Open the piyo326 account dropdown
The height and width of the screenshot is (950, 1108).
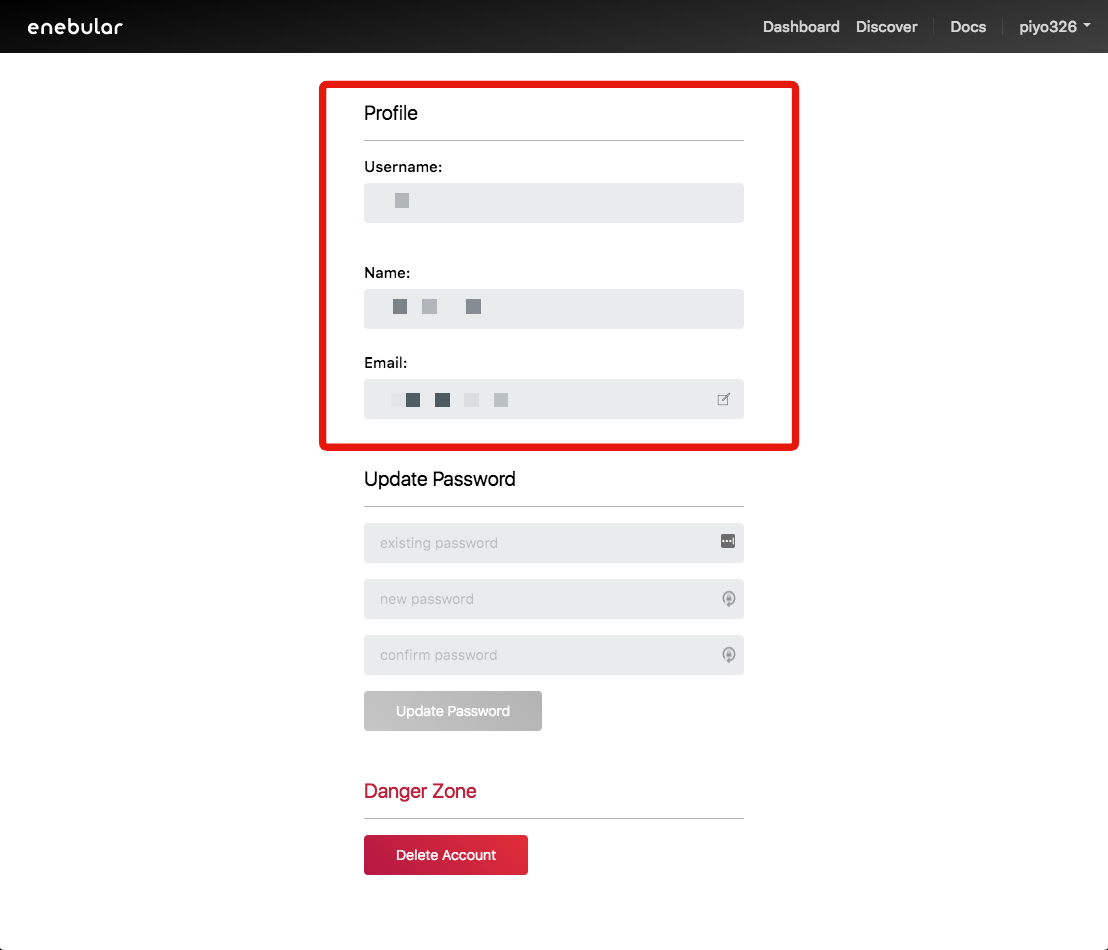(1054, 27)
